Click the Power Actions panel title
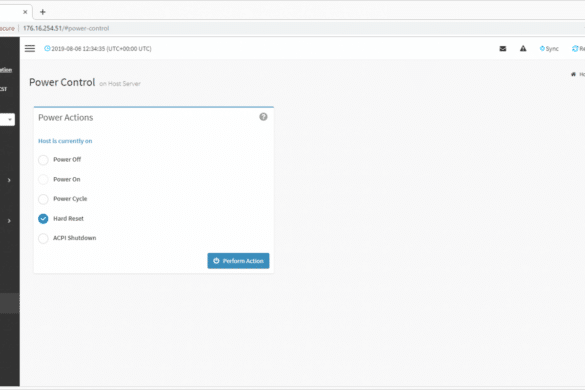 click(x=66, y=118)
